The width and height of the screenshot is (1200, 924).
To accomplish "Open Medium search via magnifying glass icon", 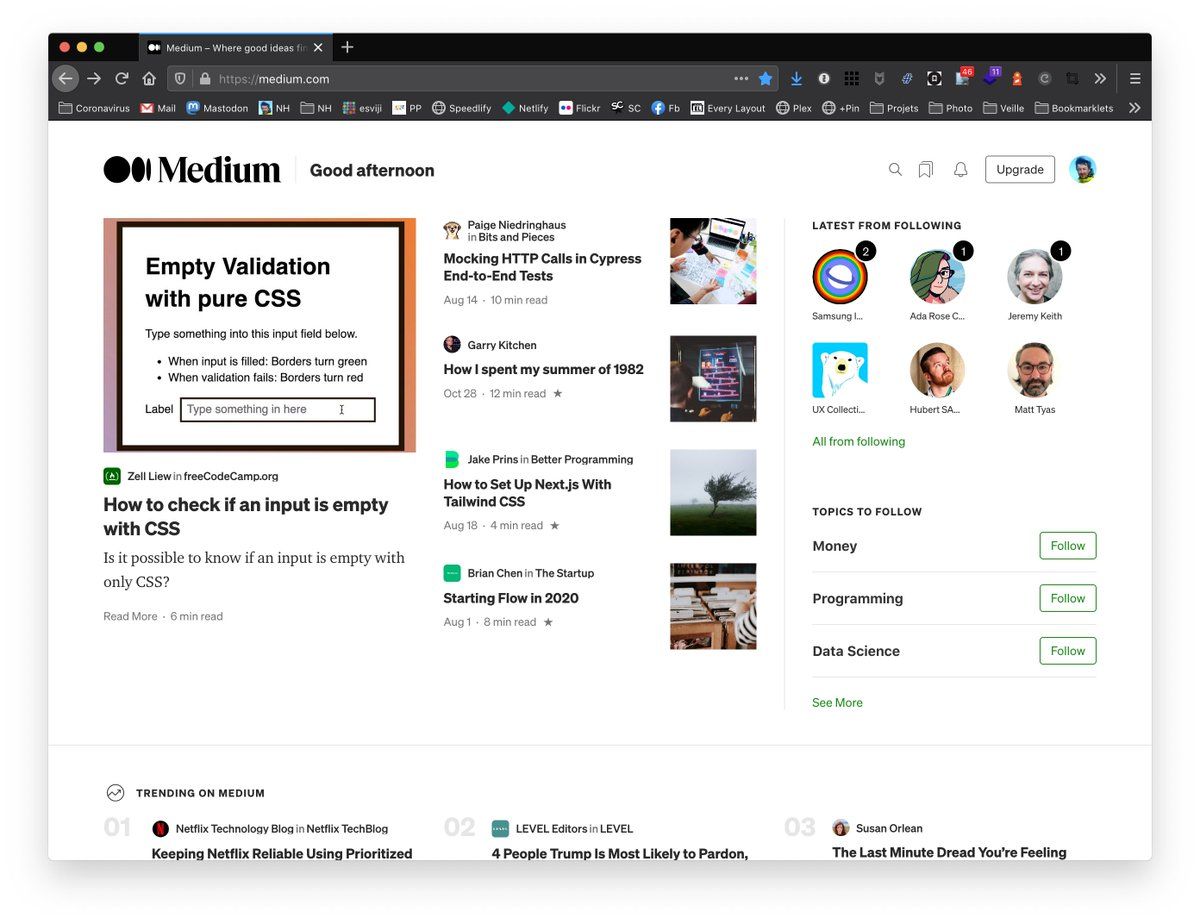I will (x=895, y=170).
